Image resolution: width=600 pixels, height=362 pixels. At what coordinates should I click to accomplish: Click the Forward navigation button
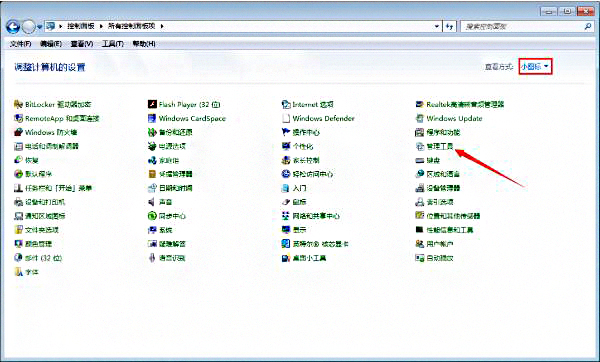(x=29, y=26)
